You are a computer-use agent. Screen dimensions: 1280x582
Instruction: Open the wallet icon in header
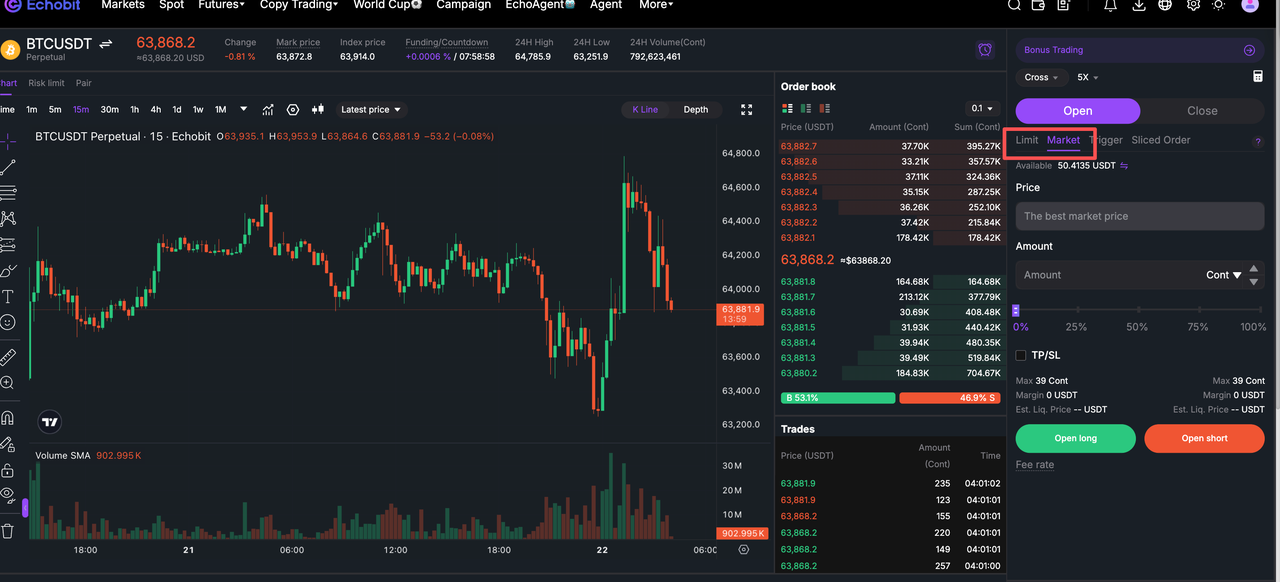(1039, 5)
